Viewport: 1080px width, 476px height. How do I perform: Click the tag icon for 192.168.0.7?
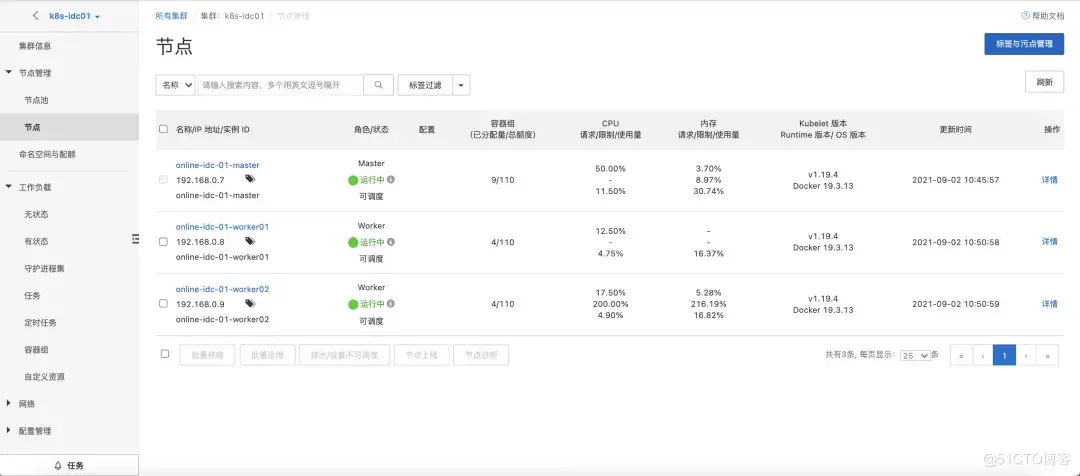point(250,179)
